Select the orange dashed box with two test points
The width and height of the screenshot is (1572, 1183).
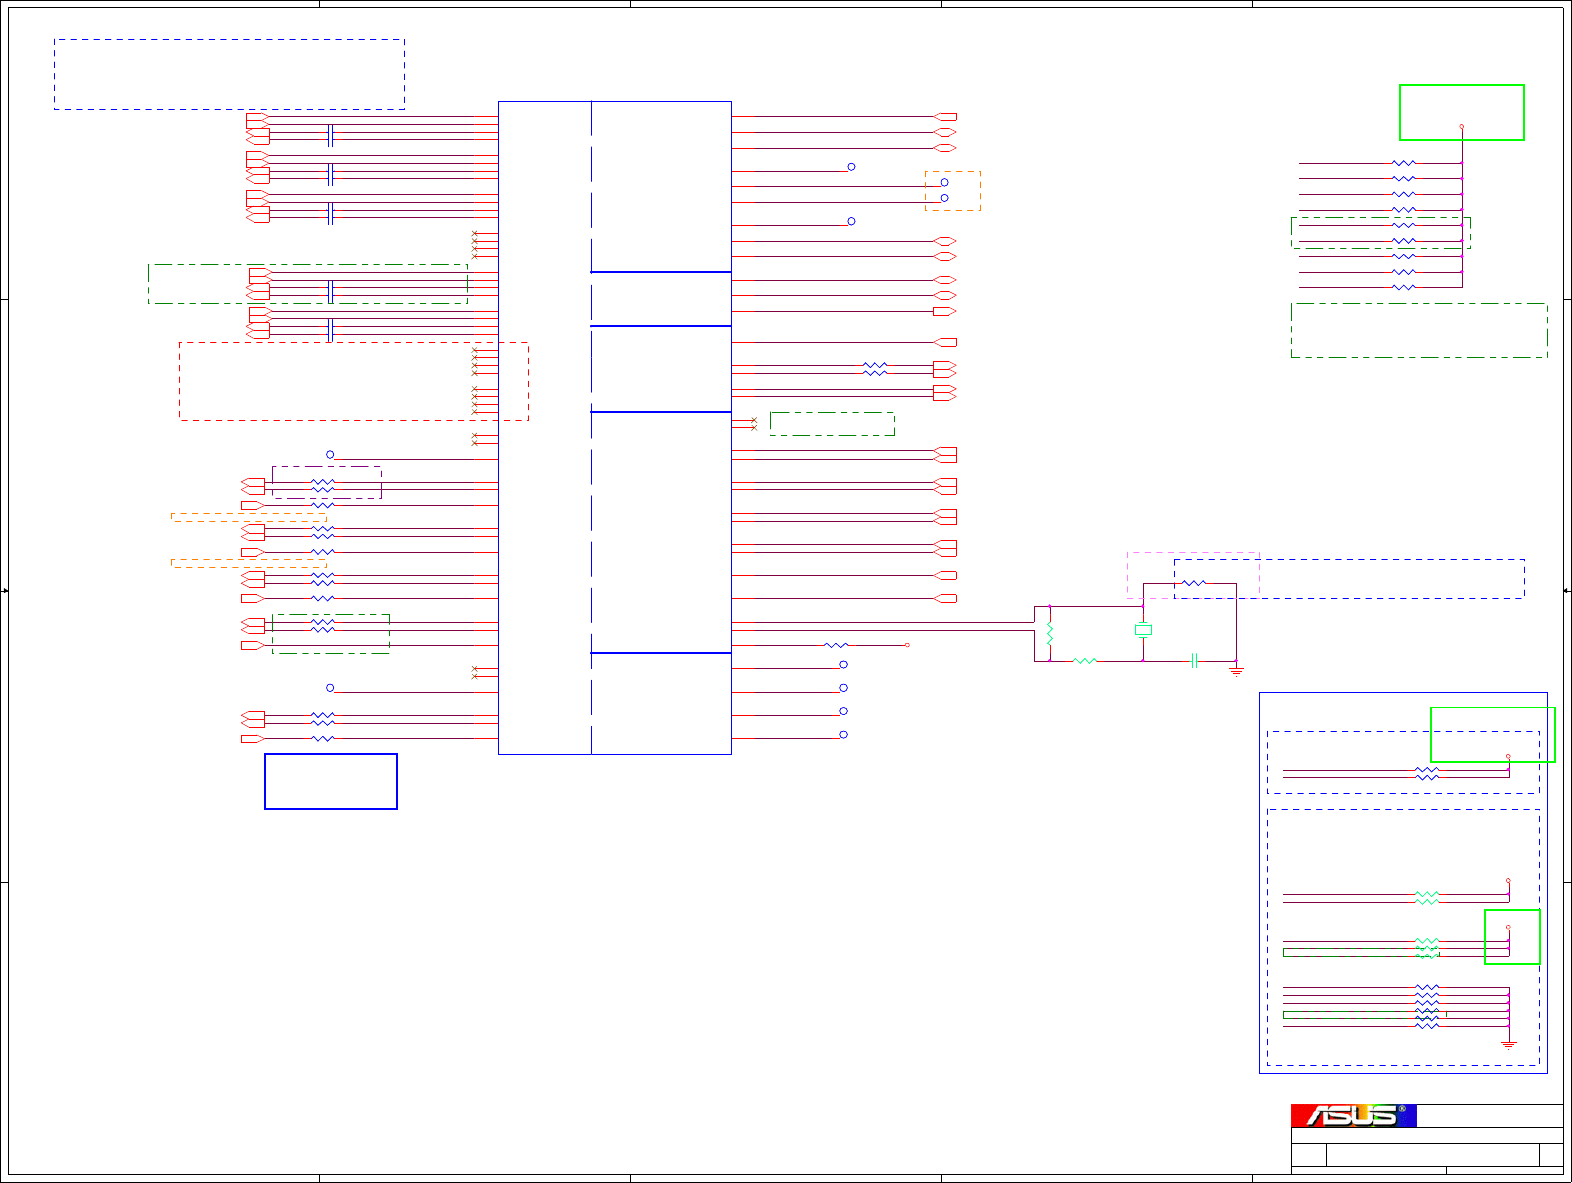(x=953, y=191)
